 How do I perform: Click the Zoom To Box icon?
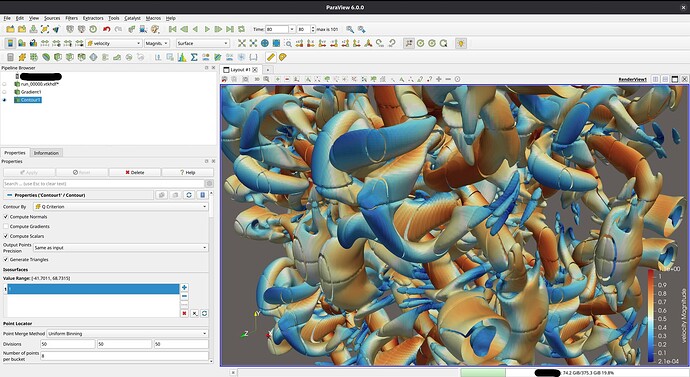pyautogui.click(x=288, y=43)
